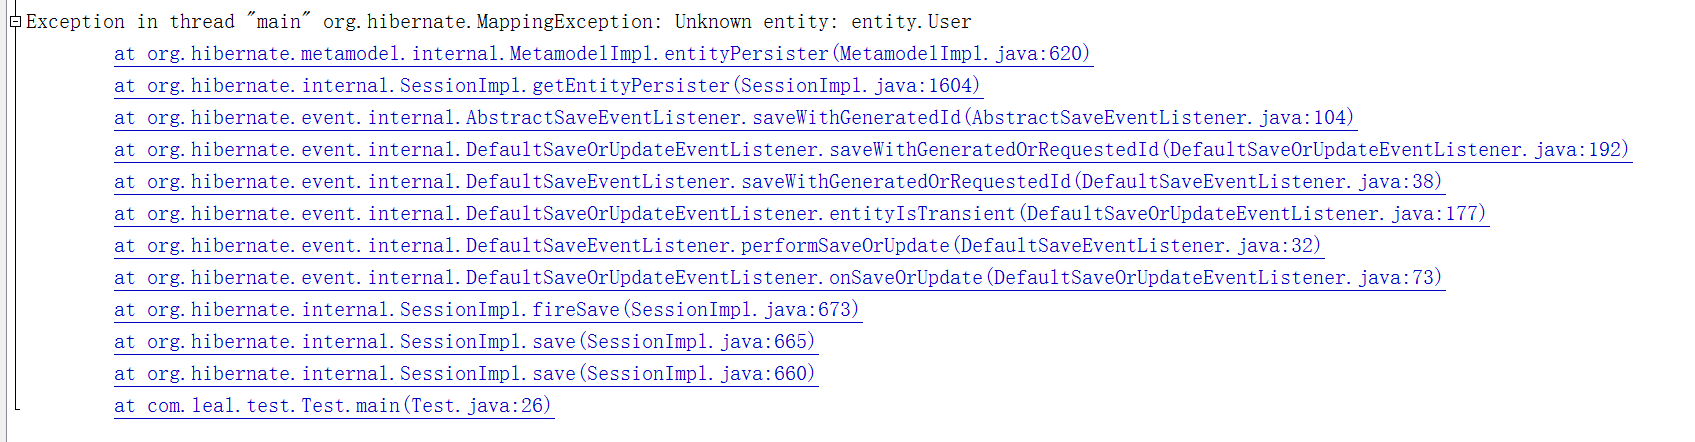Open the onSaveOrUpdate stack frame link
The height and width of the screenshot is (442, 1695).
(x=778, y=278)
